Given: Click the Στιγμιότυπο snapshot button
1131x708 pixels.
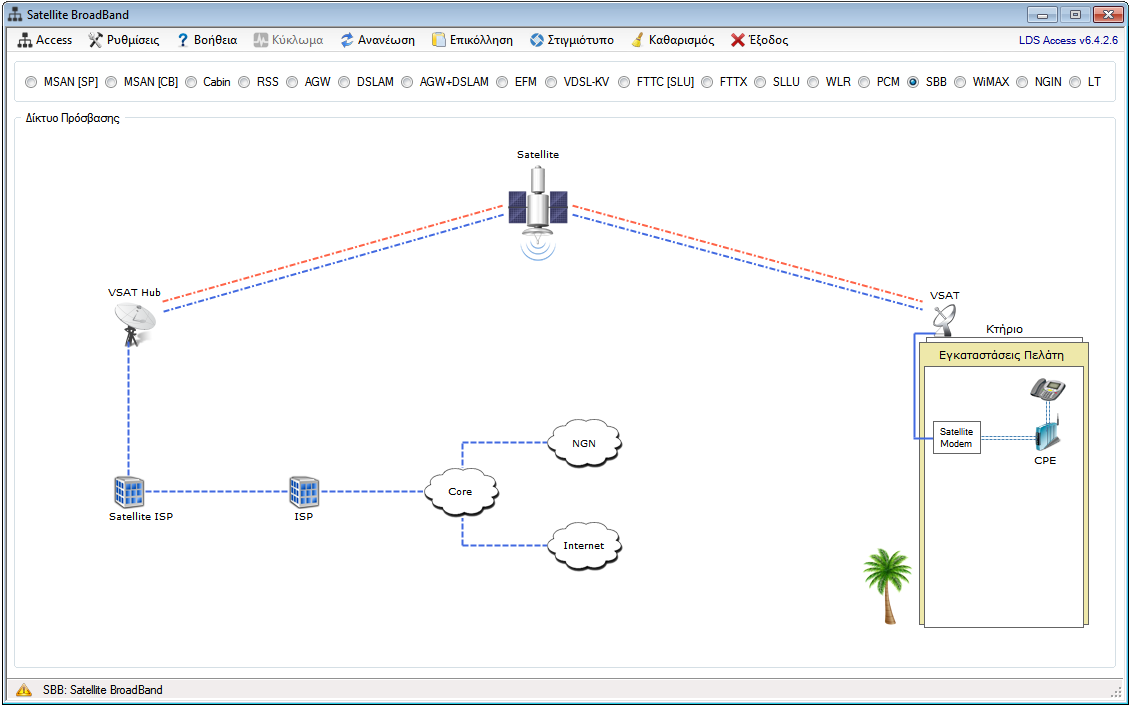Looking at the screenshot, I should coord(571,40).
